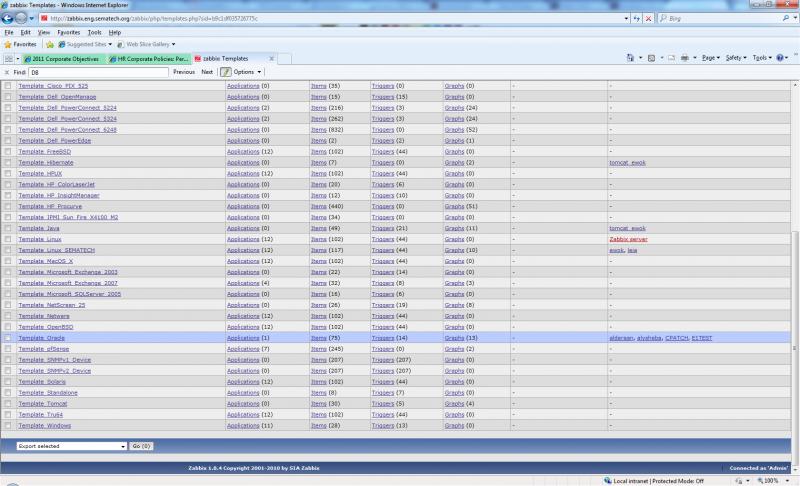Click Find Next button

tap(207, 72)
